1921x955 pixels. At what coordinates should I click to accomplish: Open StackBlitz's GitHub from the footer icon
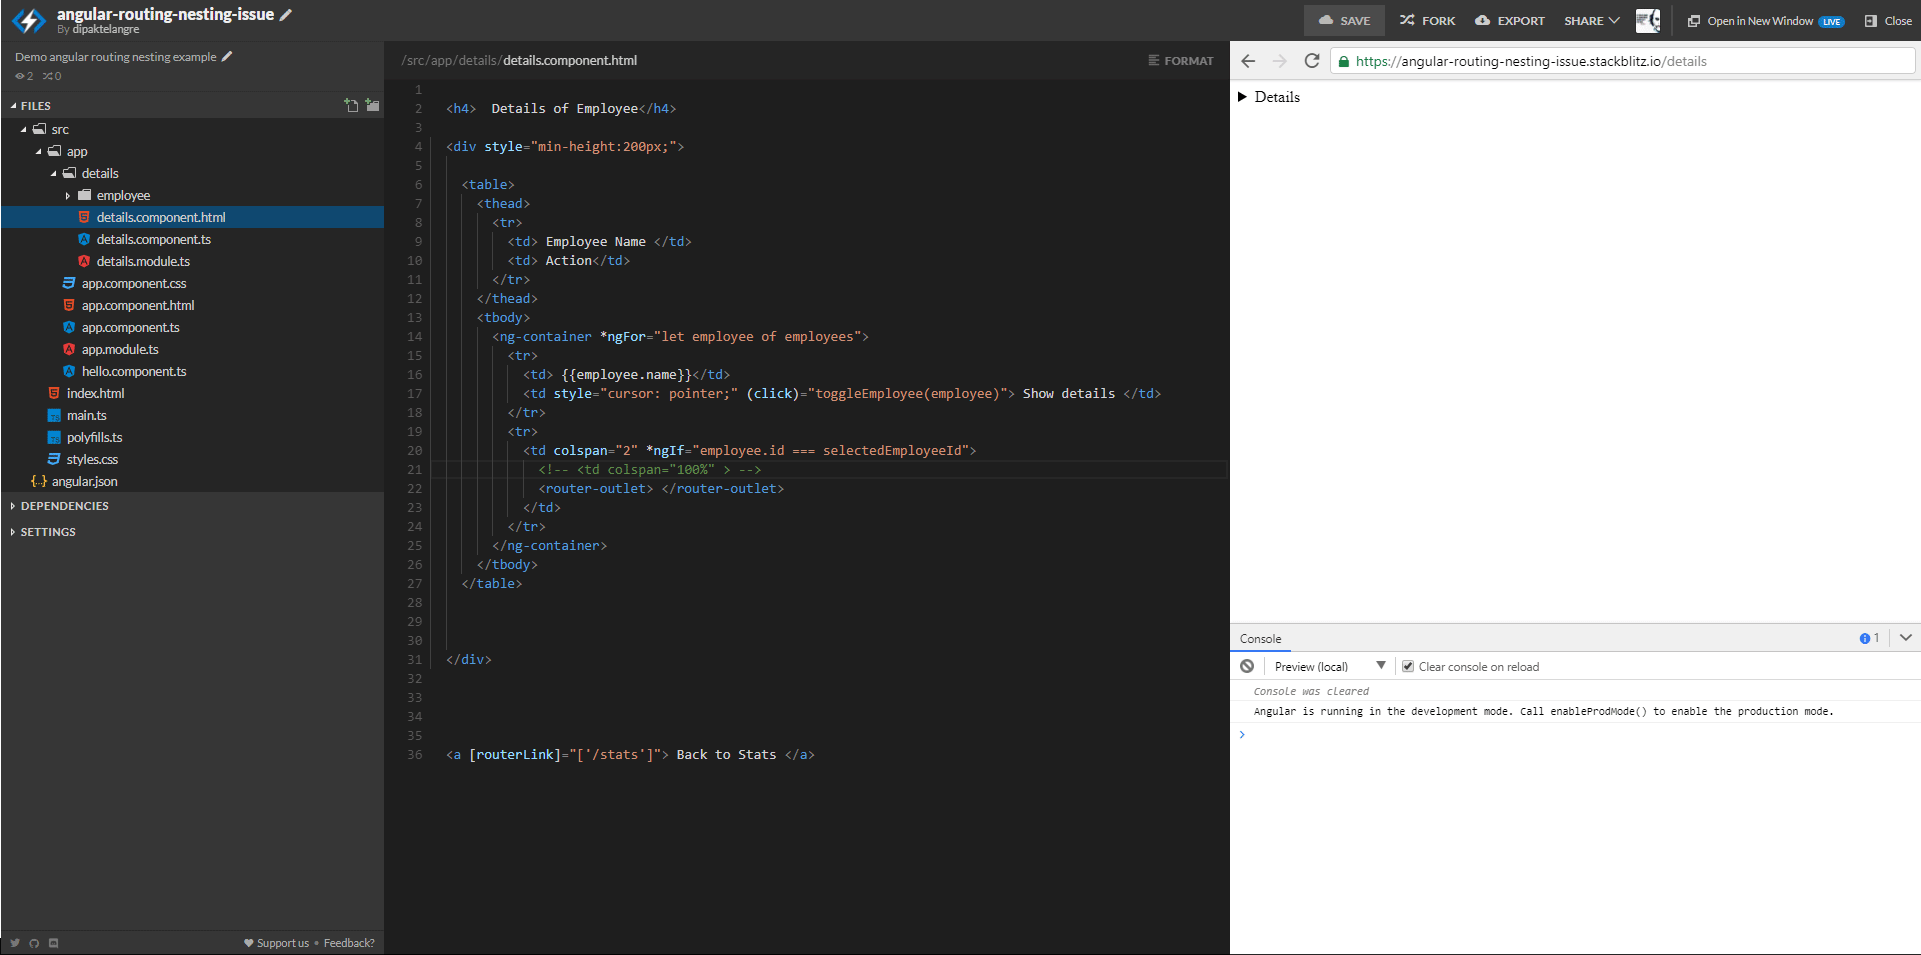[x=34, y=942]
